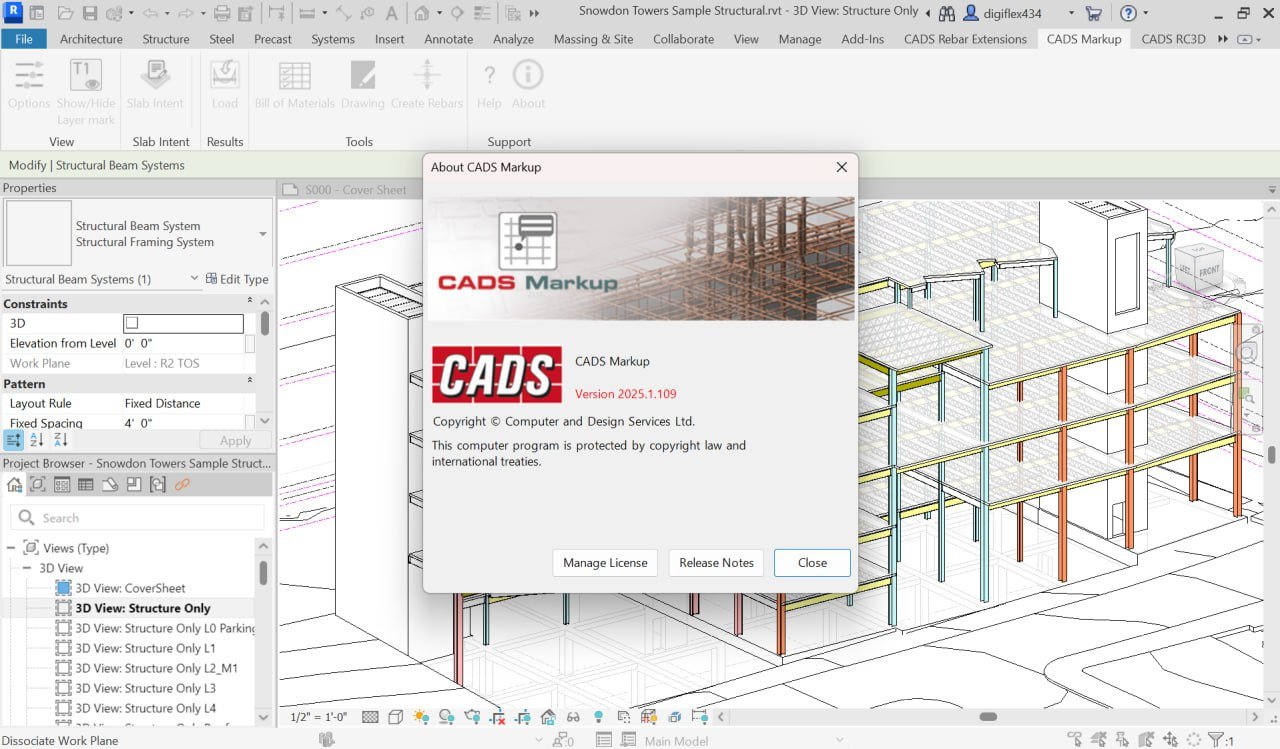Toggle Crop View icon in view control bar
Screen dimensions: 1280x749
(x=497, y=717)
